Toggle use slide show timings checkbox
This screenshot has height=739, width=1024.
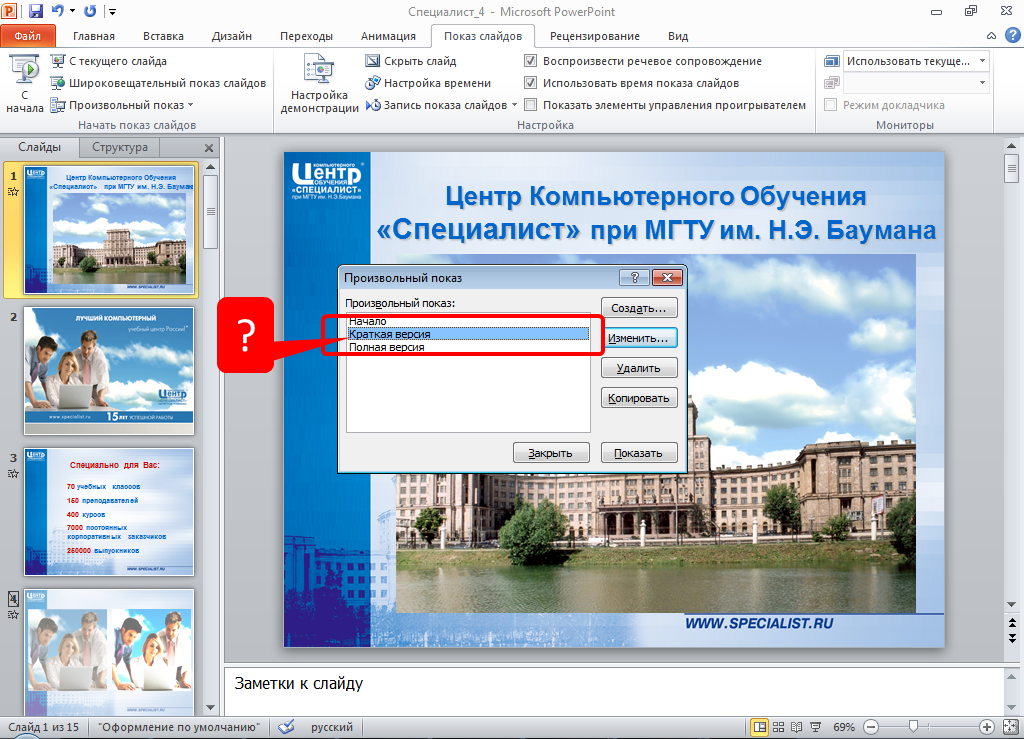(x=531, y=83)
